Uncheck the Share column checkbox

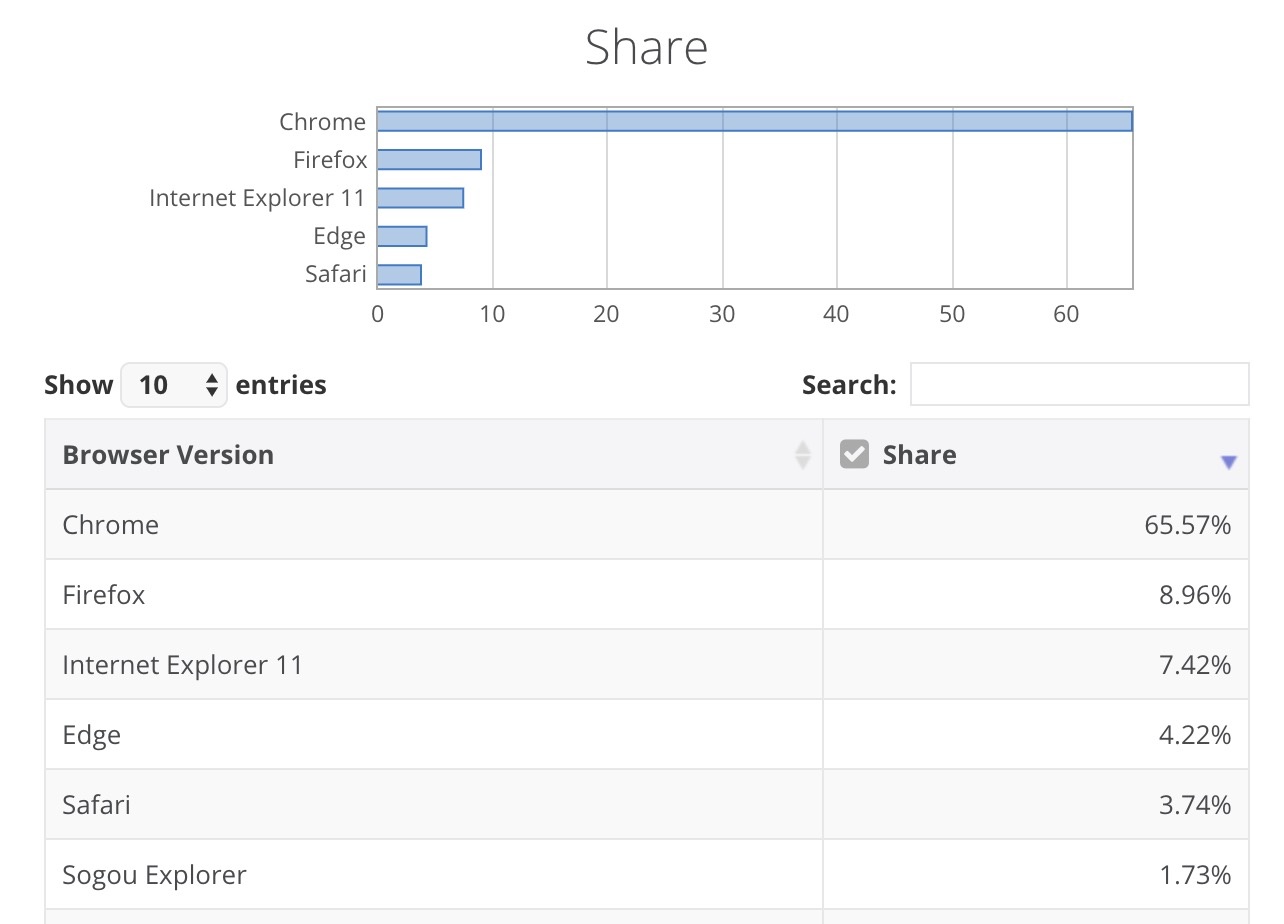pos(854,455)
